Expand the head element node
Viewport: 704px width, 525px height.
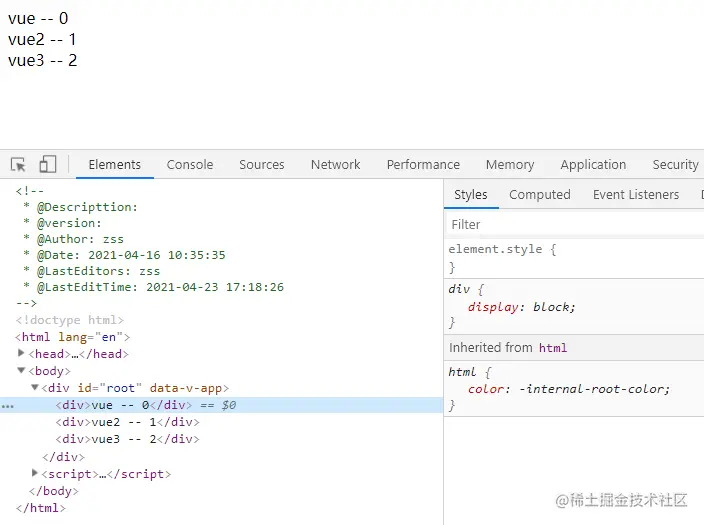click(x=22, y=353)
